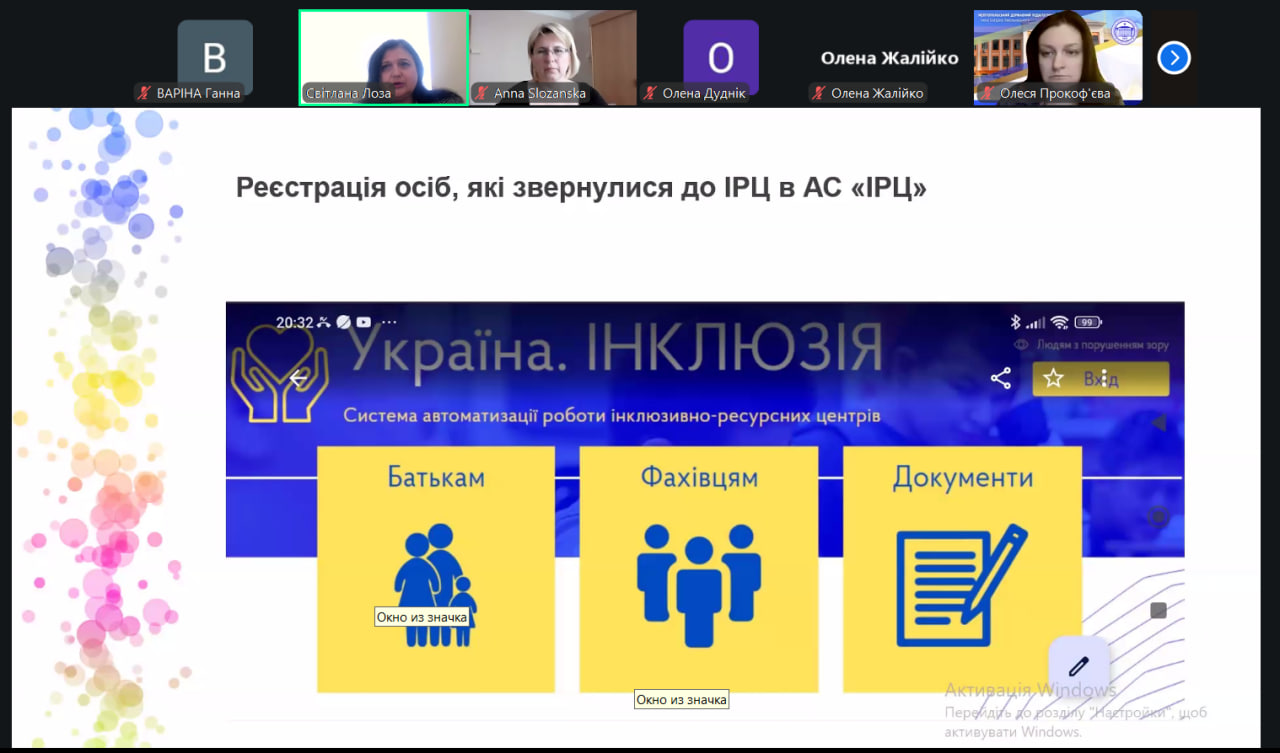
Task: Open the Батькам section heading
Action: (x=435, y=477)
